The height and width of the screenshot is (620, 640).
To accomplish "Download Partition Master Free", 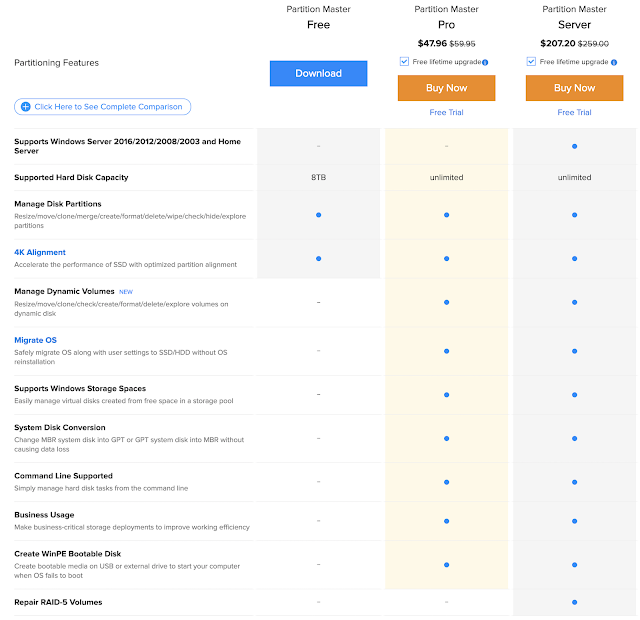I will tap(318, 73).
